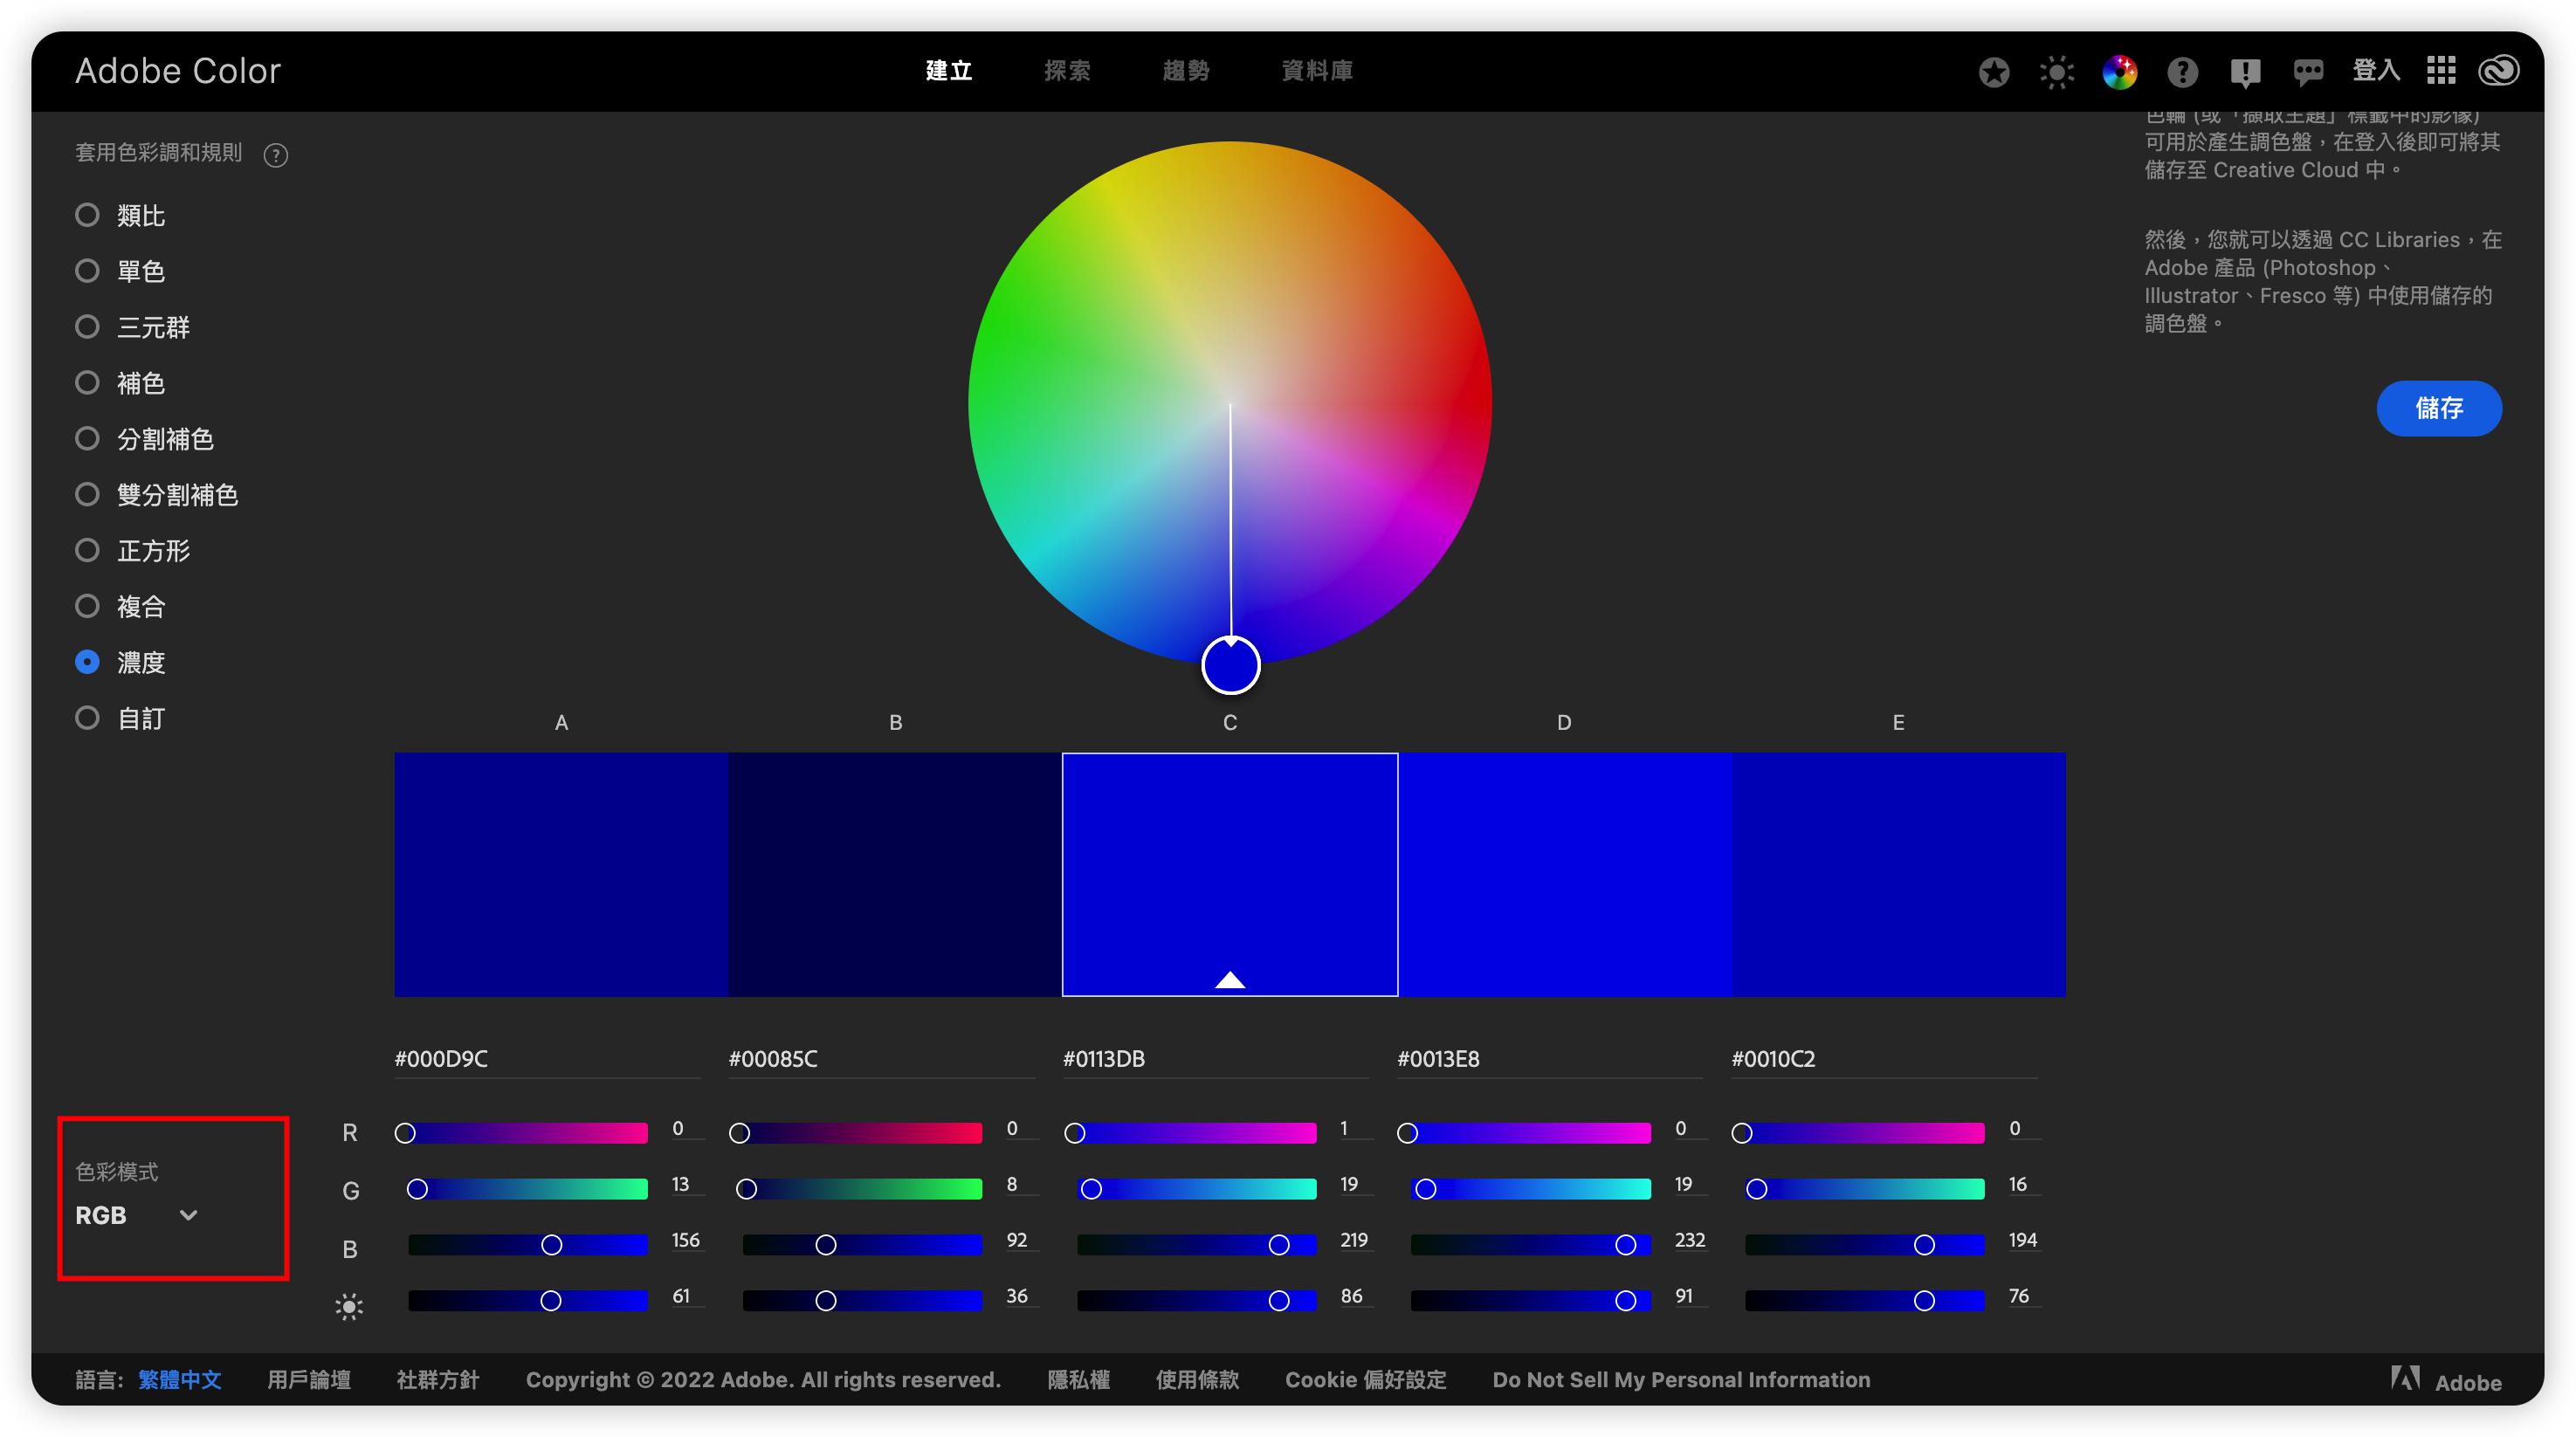2576x1437 pixels.
Task: Open the help question mark icon
Action: [2183, 71]
